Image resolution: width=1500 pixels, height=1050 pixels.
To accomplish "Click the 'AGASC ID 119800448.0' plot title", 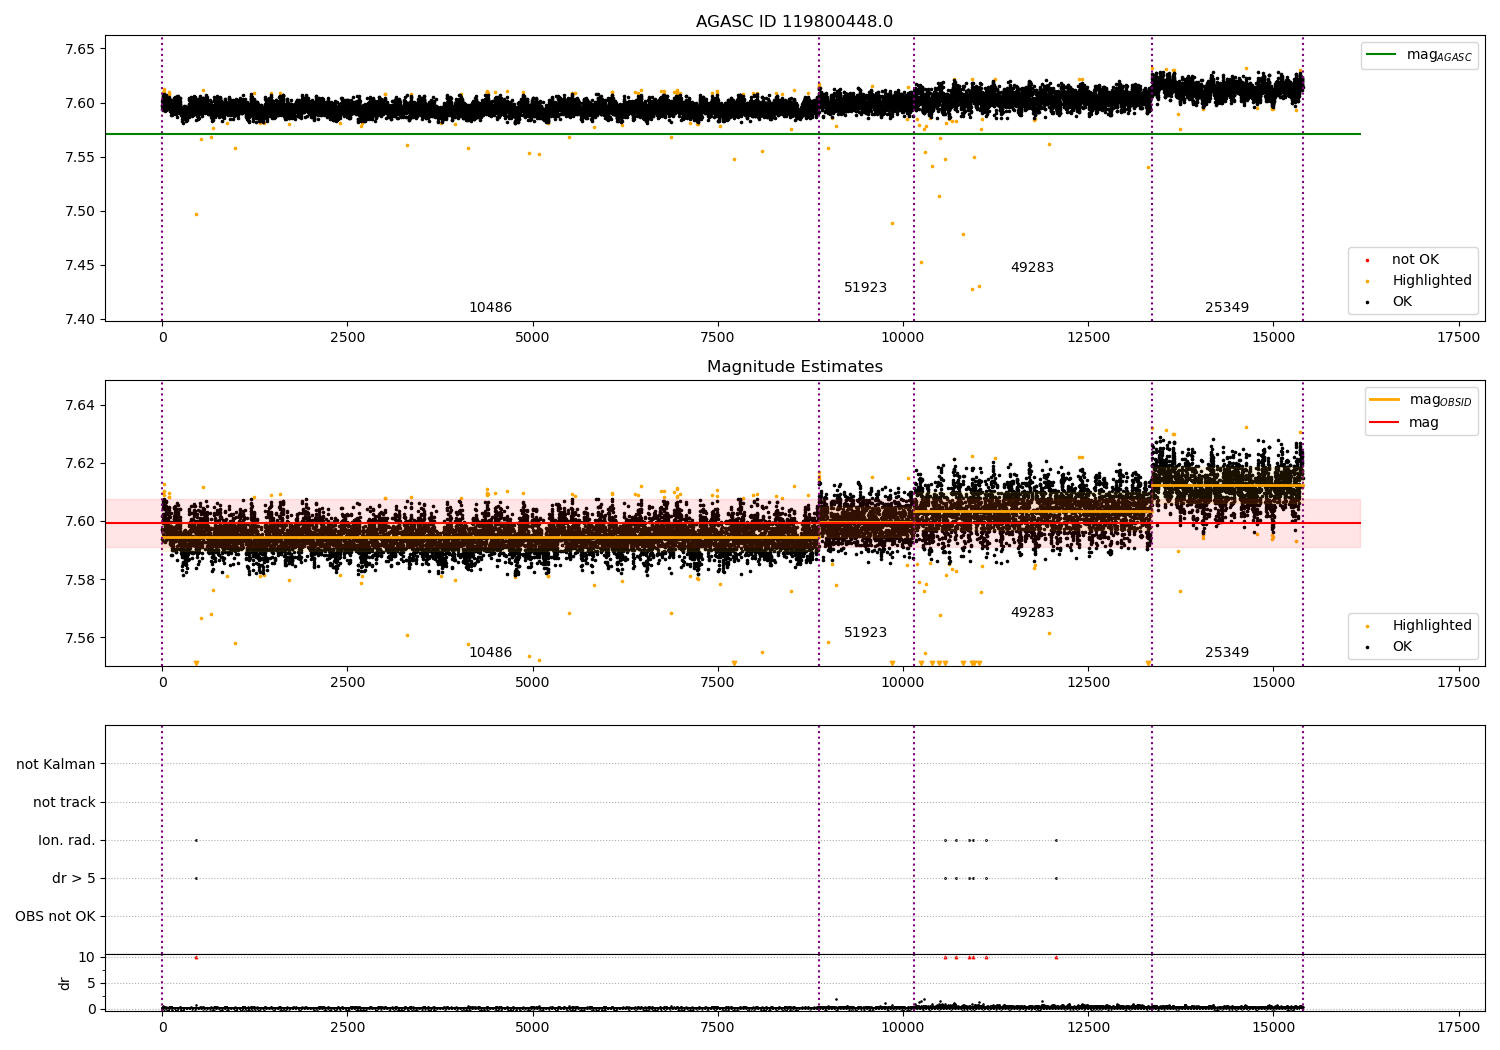I will 794,22.
